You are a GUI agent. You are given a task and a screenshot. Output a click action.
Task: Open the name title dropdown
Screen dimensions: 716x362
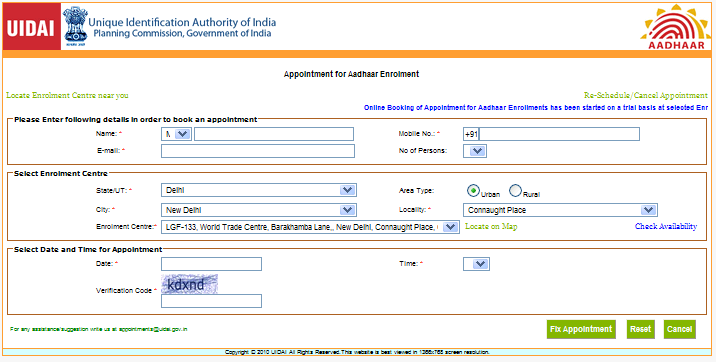click(176, 134)
